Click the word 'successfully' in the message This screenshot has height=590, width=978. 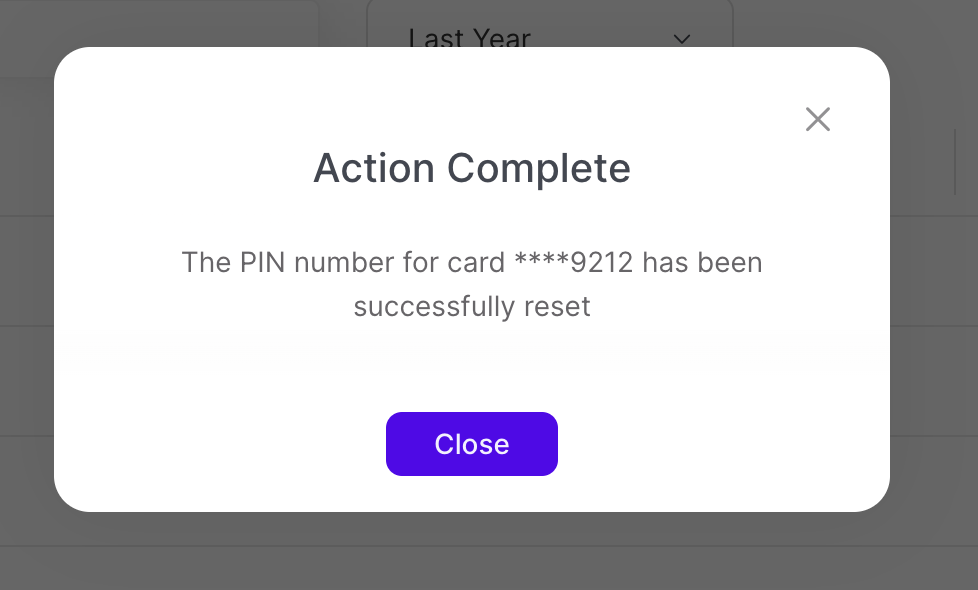[x=433, y=306]
